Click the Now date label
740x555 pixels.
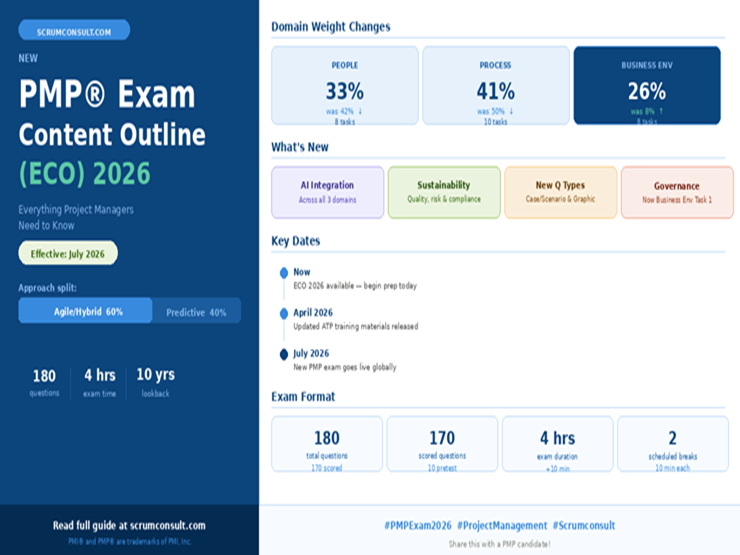click(302, 272)
